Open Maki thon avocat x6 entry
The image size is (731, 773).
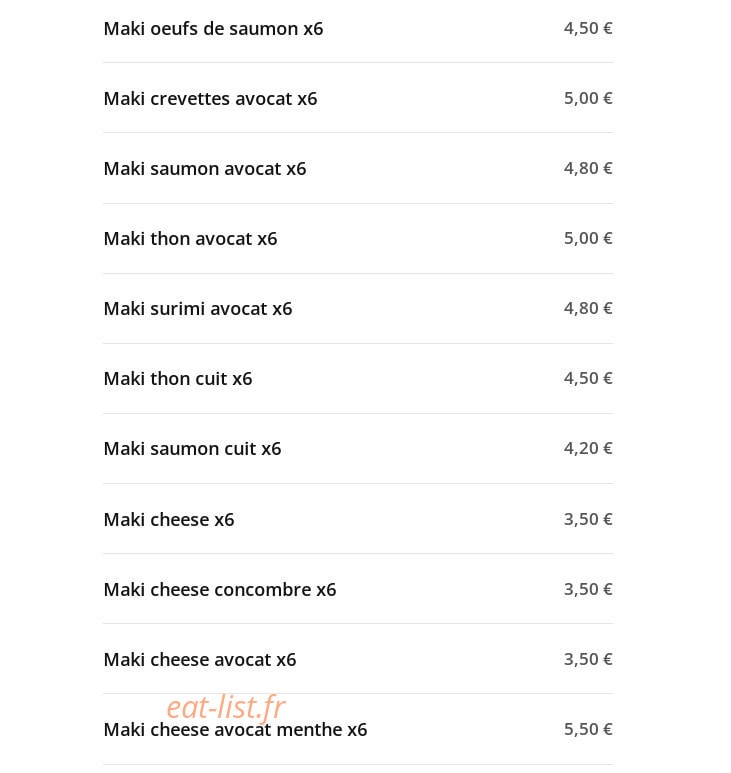[x=190, y=239]
